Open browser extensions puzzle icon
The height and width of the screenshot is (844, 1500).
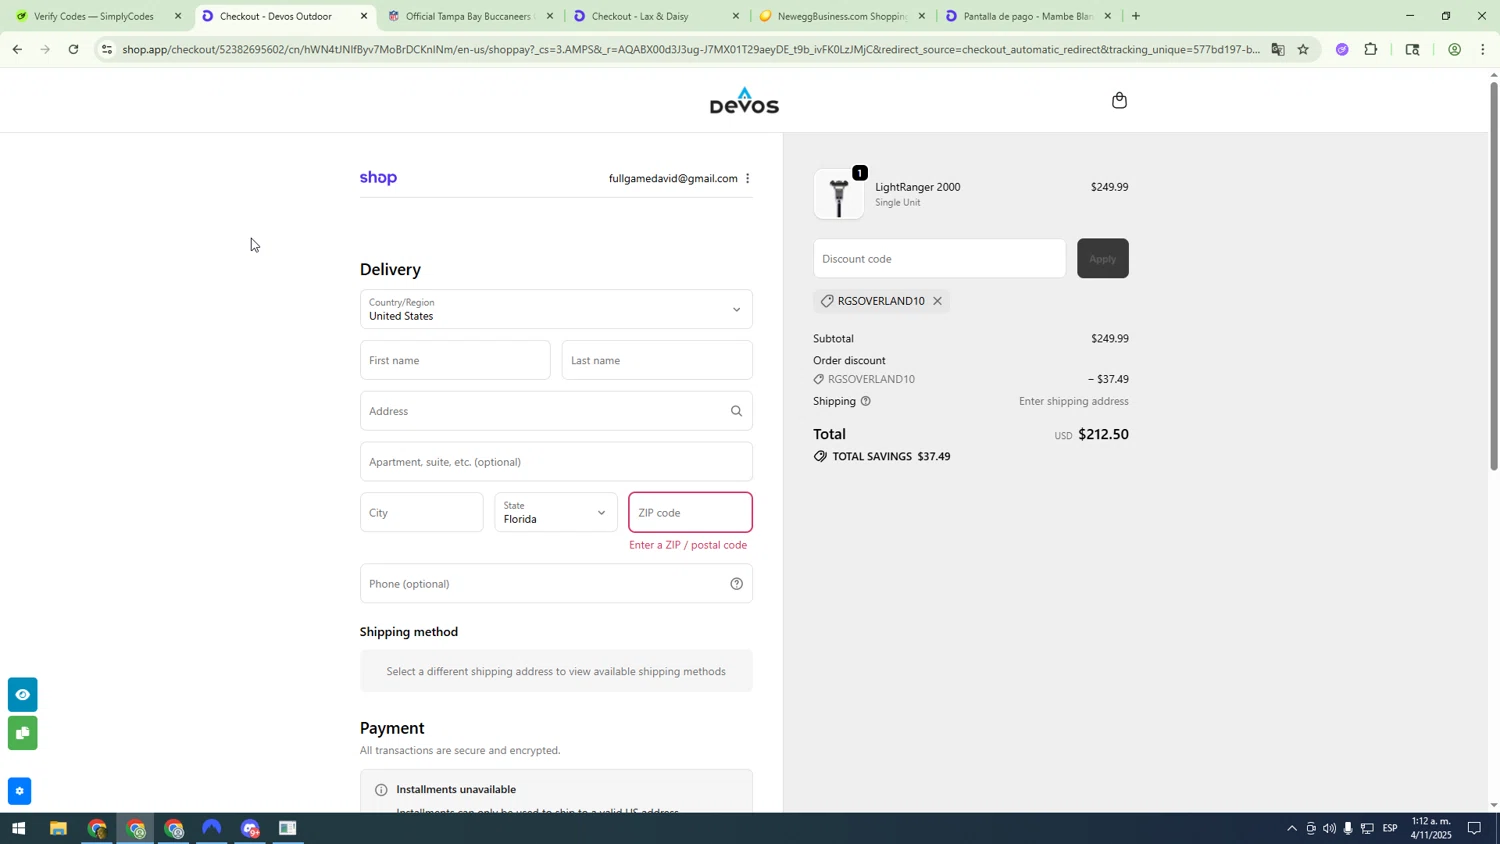click(x=1371, y=49)
